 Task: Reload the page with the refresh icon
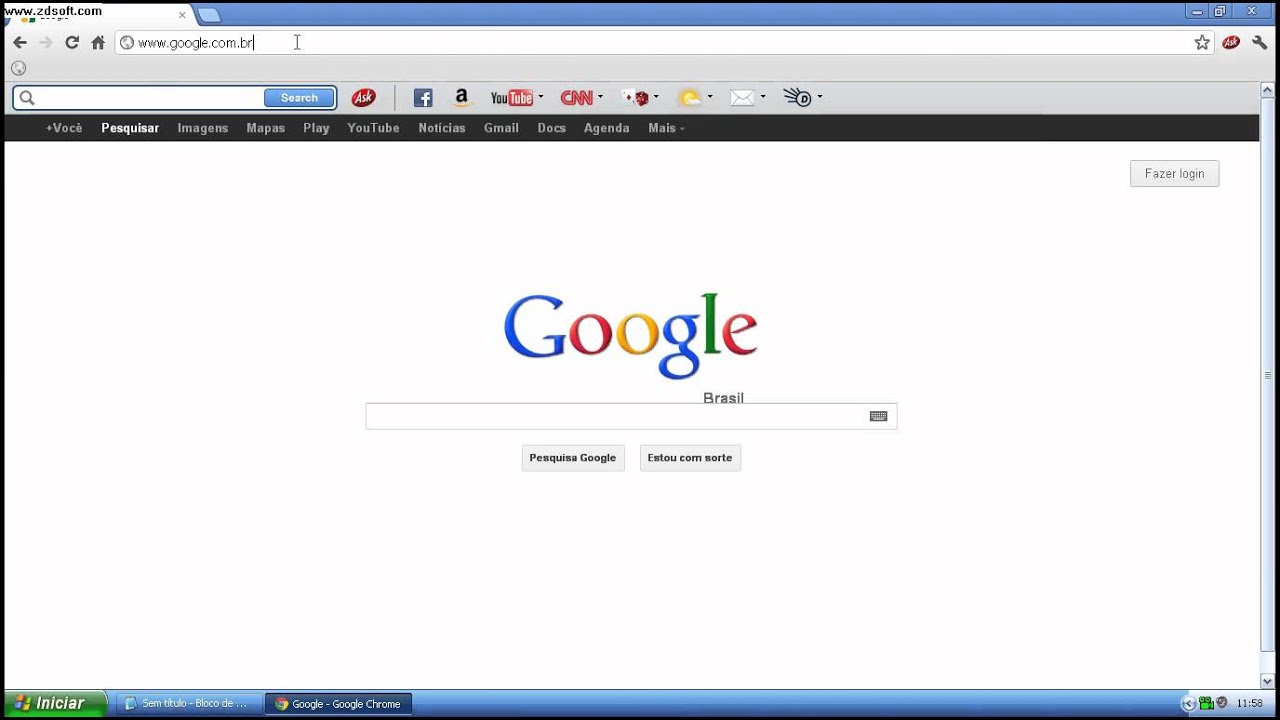72,42
